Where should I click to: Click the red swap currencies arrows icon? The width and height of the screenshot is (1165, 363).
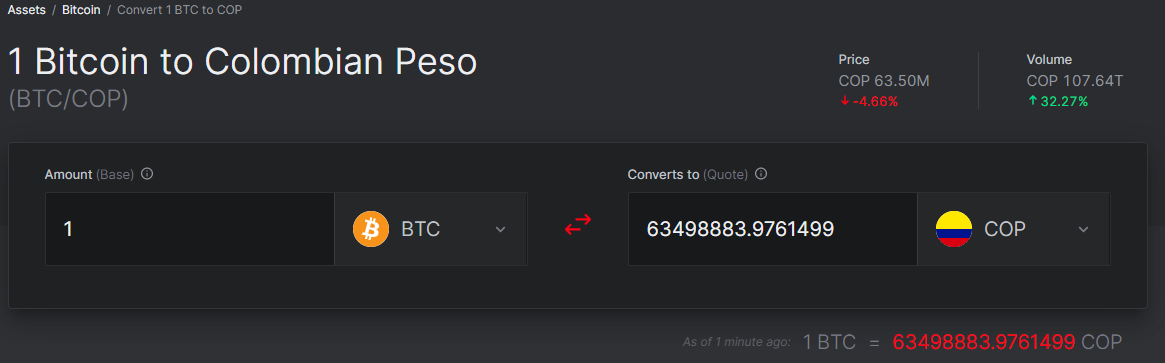click(577, 224)
